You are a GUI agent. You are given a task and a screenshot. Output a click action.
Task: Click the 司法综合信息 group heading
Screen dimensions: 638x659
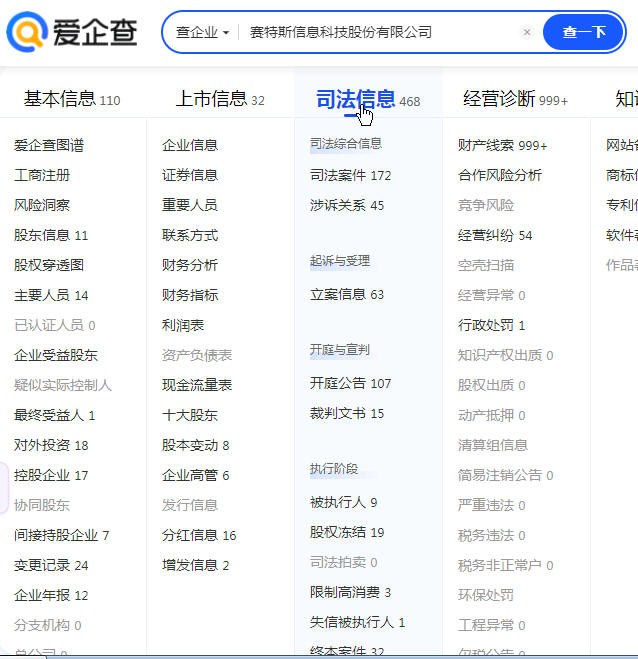point(346,144)
